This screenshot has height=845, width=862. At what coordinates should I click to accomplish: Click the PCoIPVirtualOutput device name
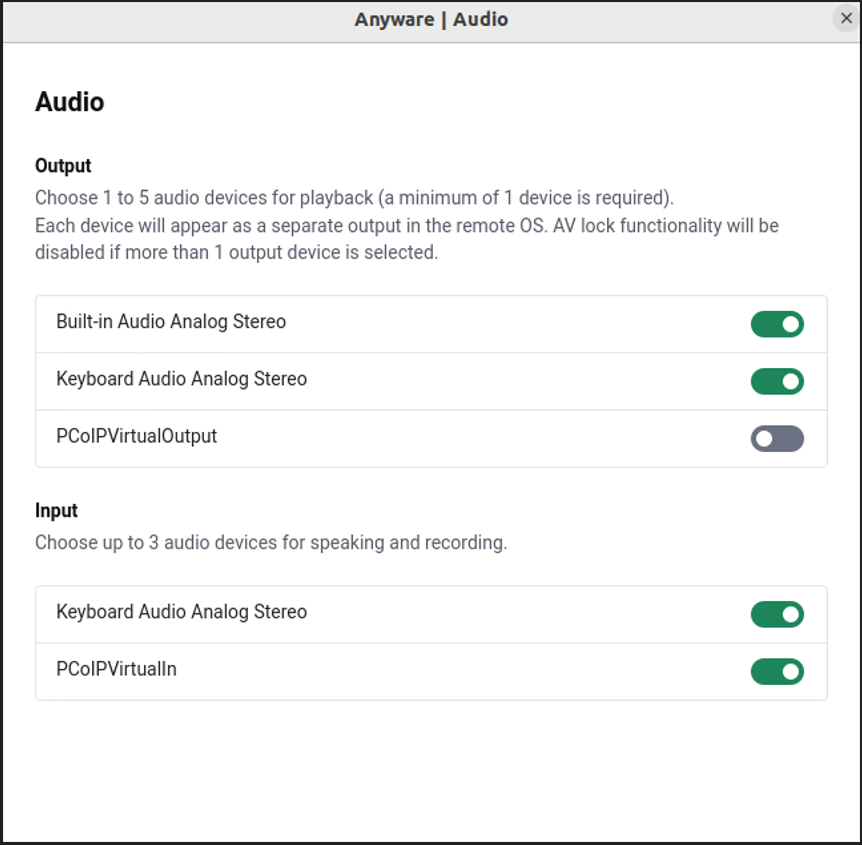point(136,436)
